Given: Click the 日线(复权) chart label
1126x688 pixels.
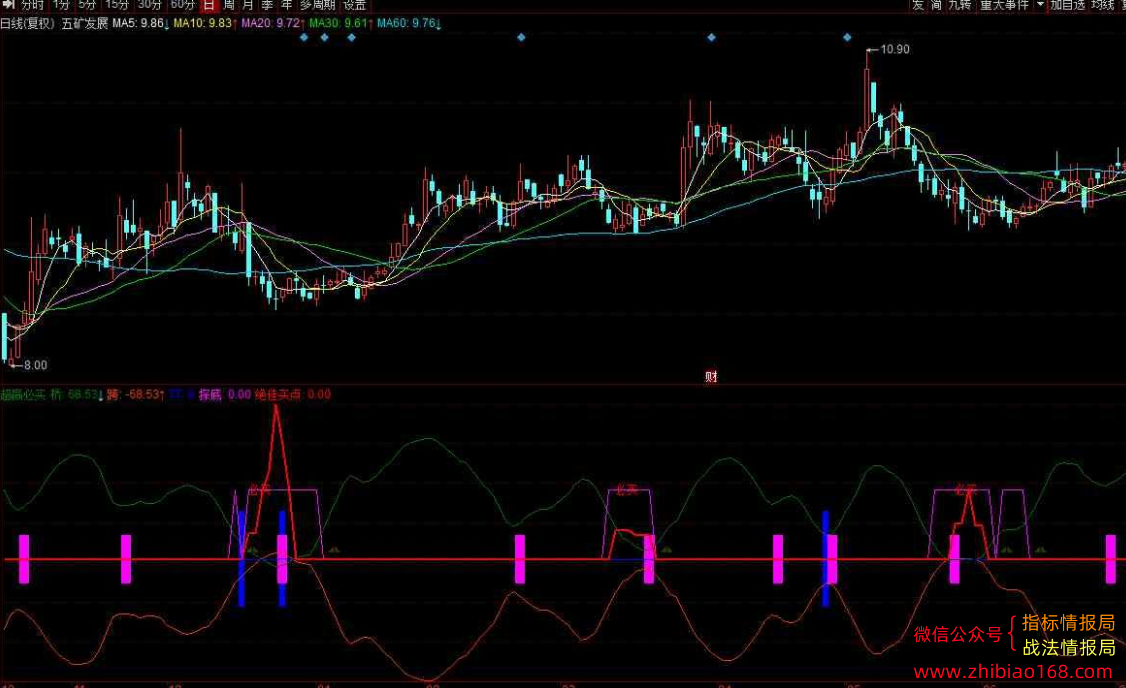Looking at the screenshot, I should (x=27, y=23).
